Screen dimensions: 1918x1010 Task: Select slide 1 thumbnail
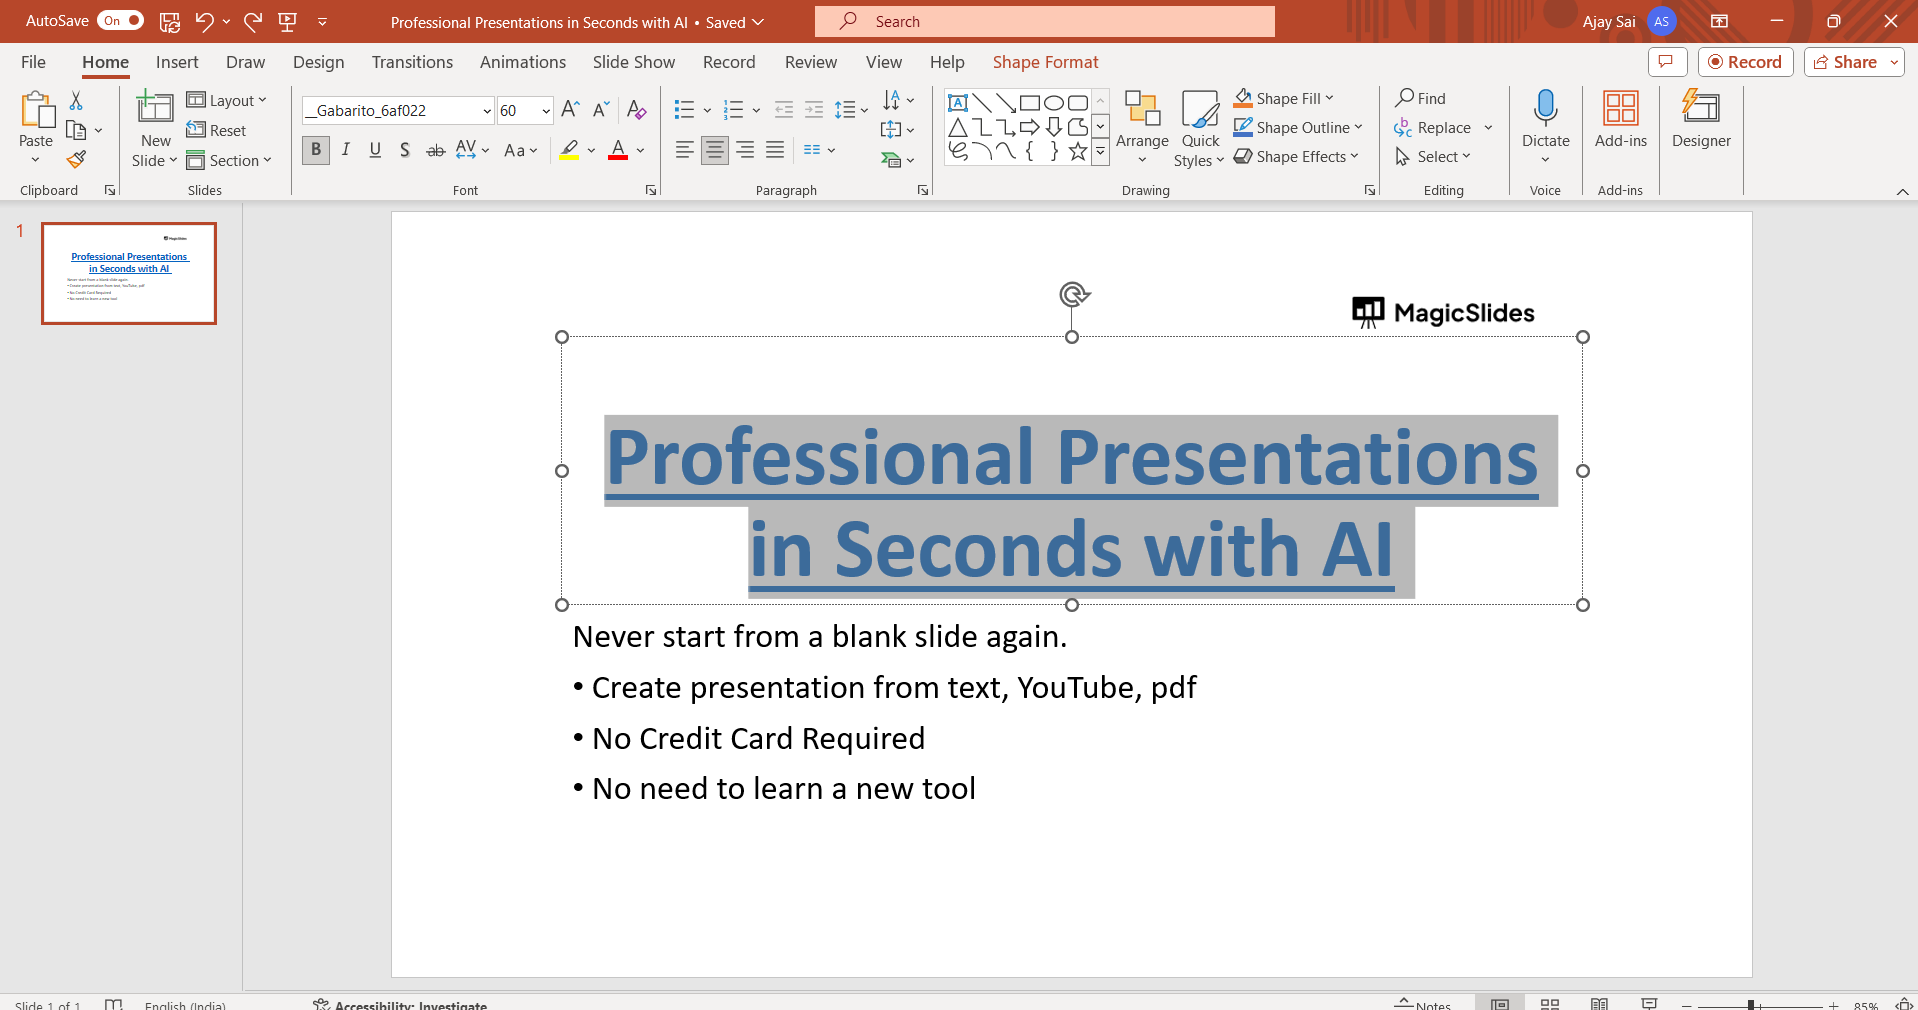click(129, 273)
